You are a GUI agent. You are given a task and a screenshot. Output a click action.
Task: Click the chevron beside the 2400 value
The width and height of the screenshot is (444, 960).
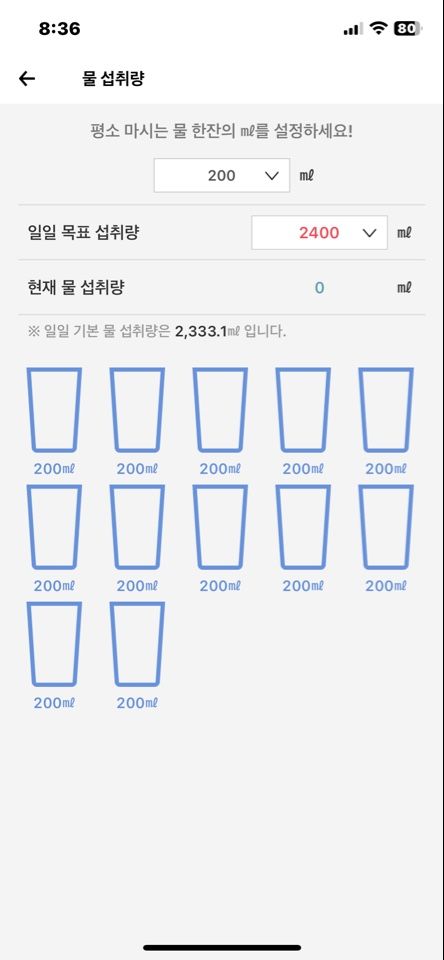(369, 233)
